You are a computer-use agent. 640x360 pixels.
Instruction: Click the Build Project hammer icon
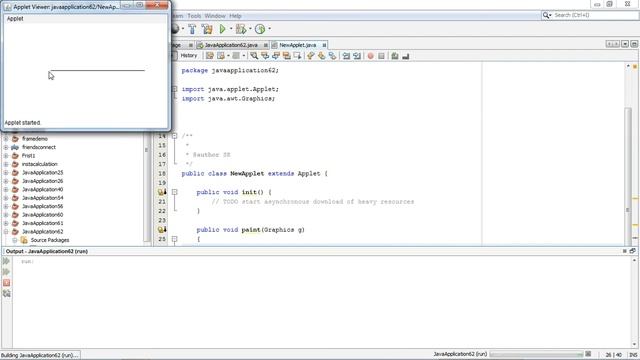[192, 29]
